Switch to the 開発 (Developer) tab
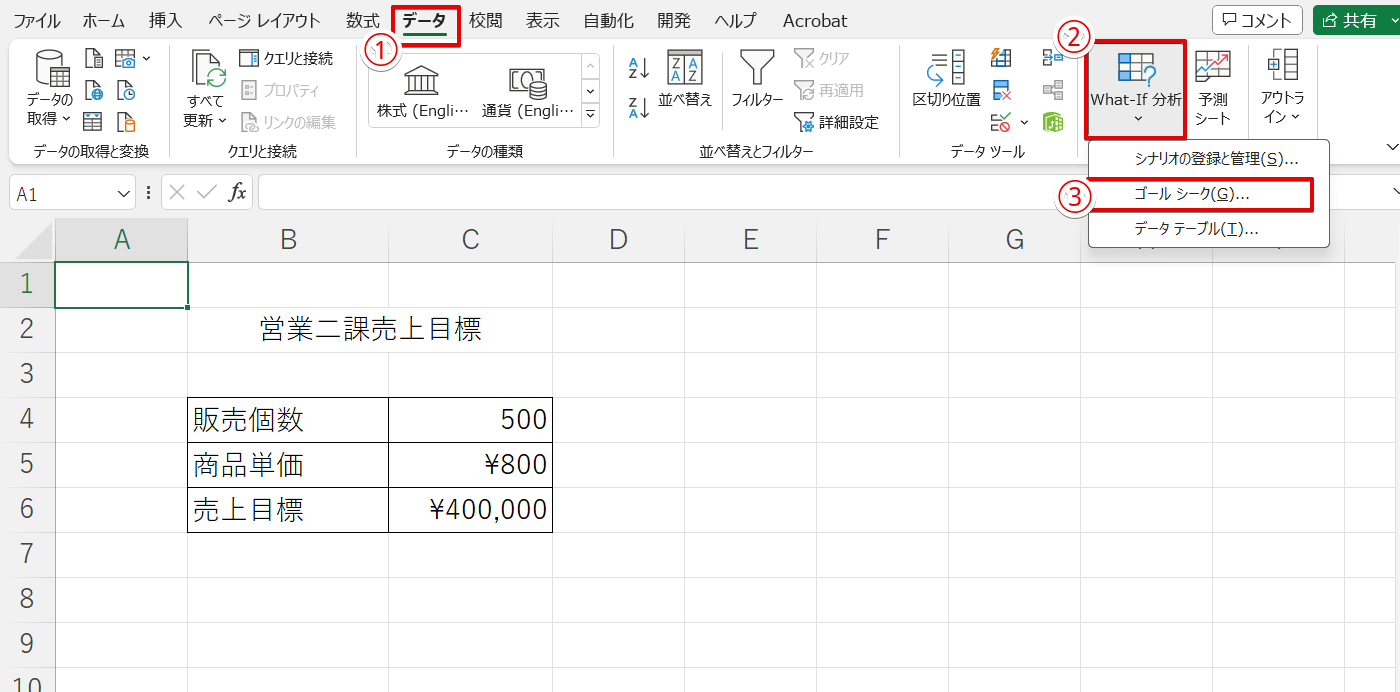The width and height of the screenshot is (1400, 692). pyautogui.click(x=673, y=20)
